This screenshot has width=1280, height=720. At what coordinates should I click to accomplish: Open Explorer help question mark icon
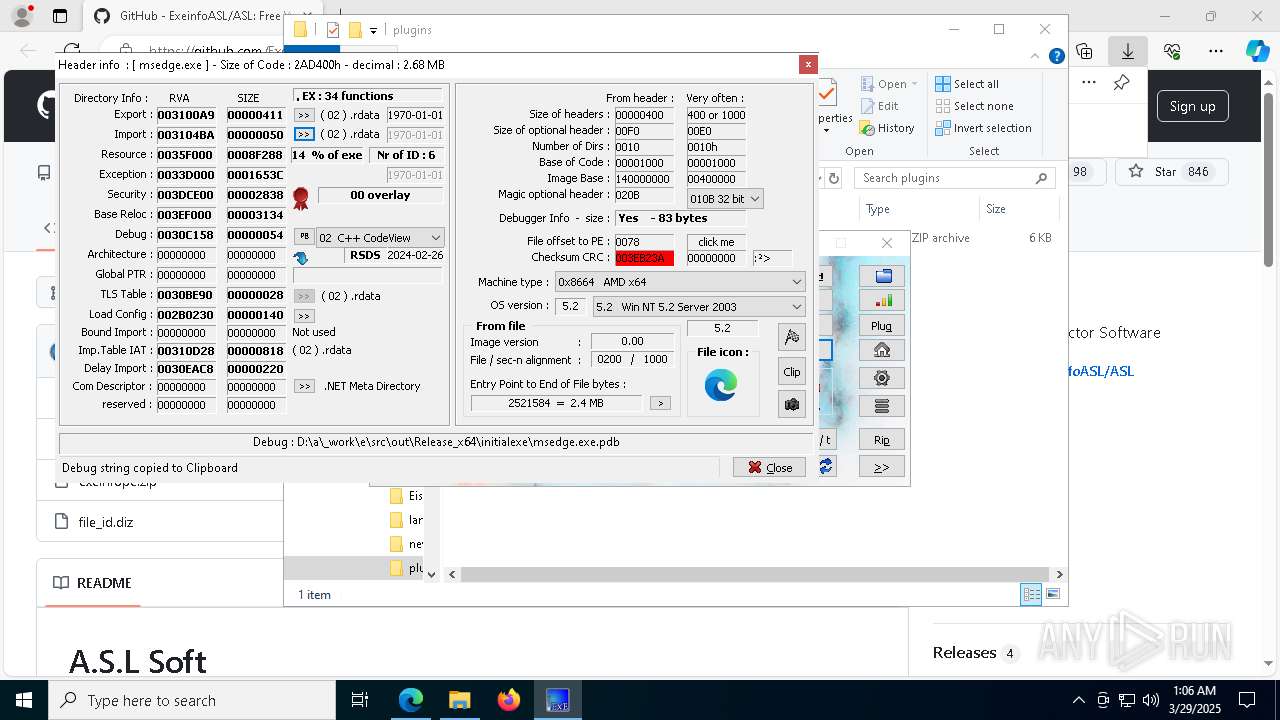(1056, 57)
